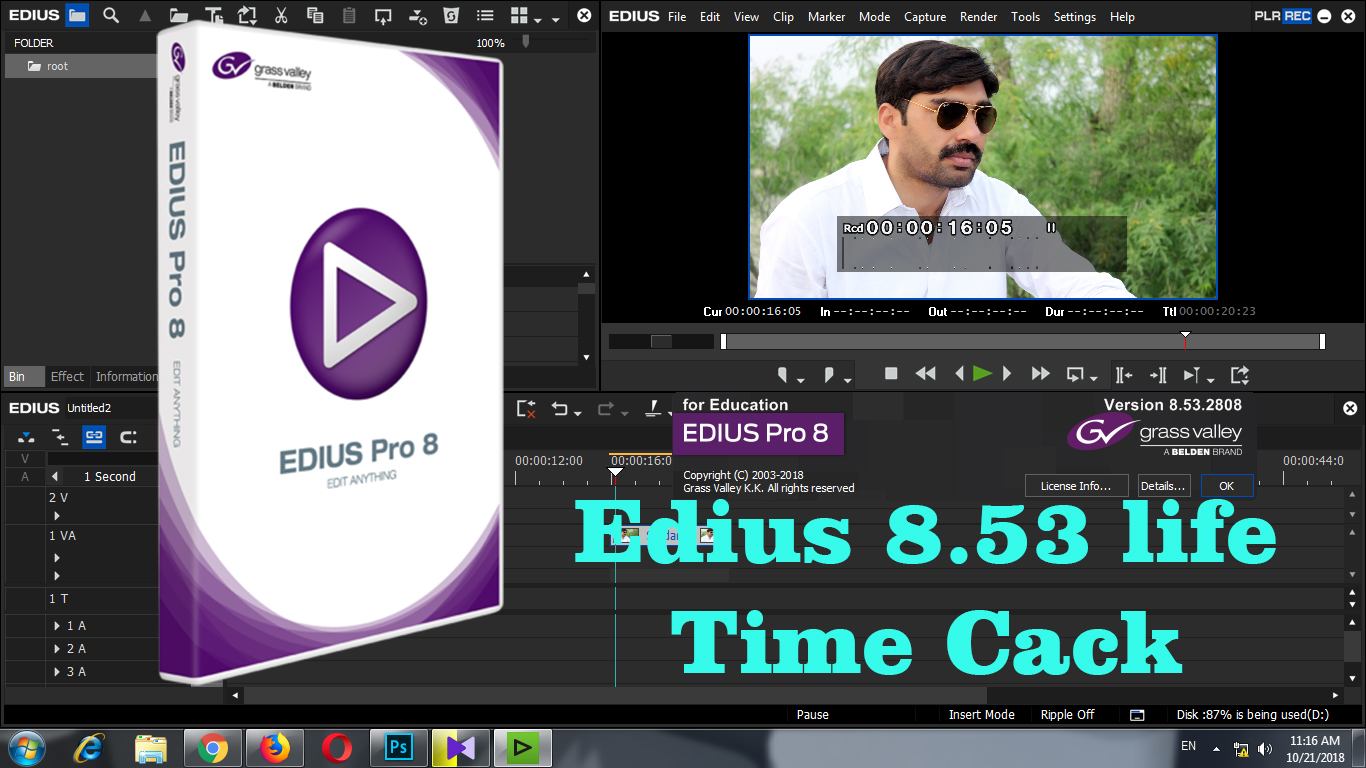Step back one frame in player
The height and width of the screenshot is (768, 1366).
click(959, 374)
